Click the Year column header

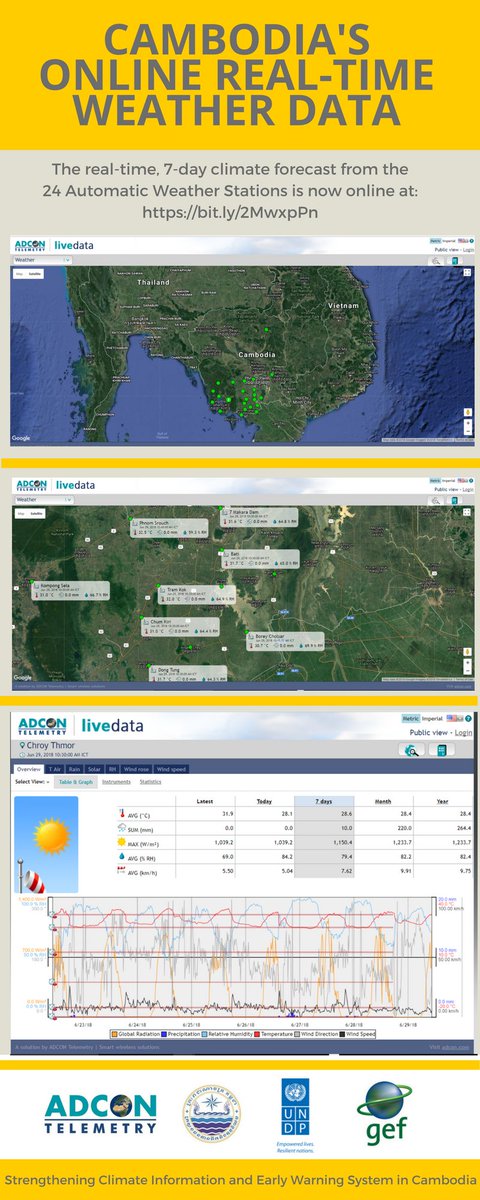(441, 801)
